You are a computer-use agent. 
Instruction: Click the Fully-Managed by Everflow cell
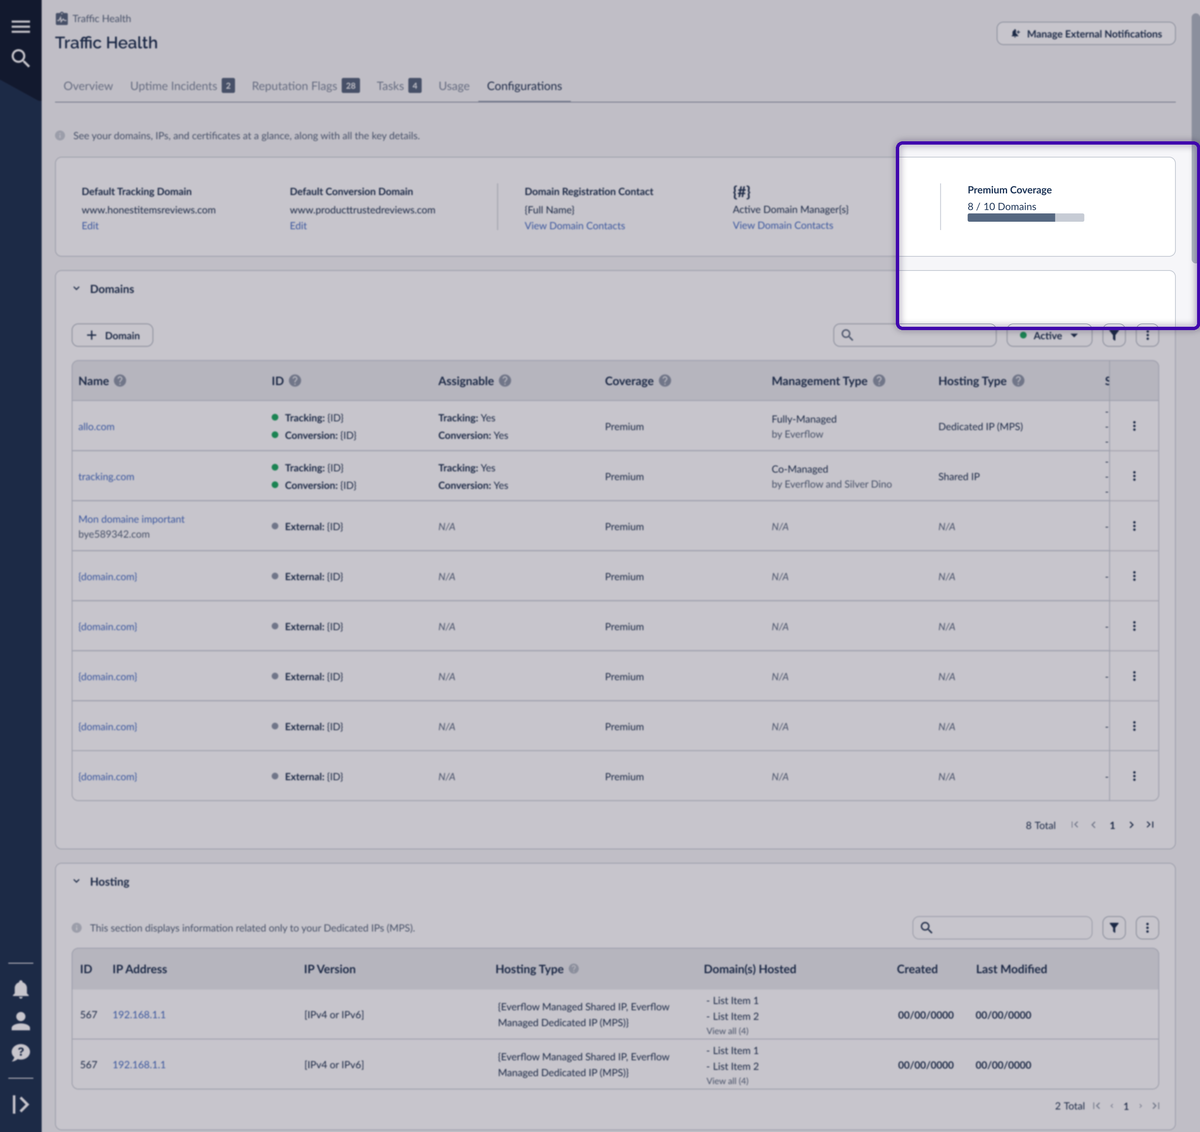pyautogui.click(x=804, y=426)
